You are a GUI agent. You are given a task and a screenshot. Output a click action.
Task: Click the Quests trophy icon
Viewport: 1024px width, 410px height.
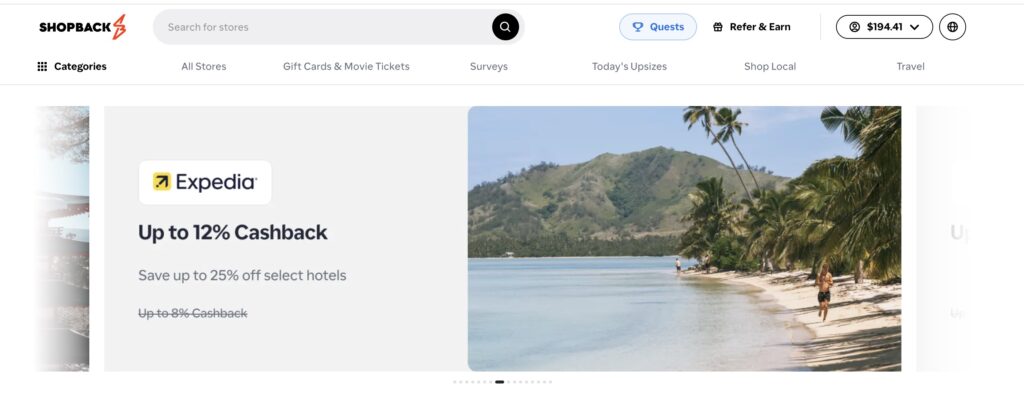638,27
